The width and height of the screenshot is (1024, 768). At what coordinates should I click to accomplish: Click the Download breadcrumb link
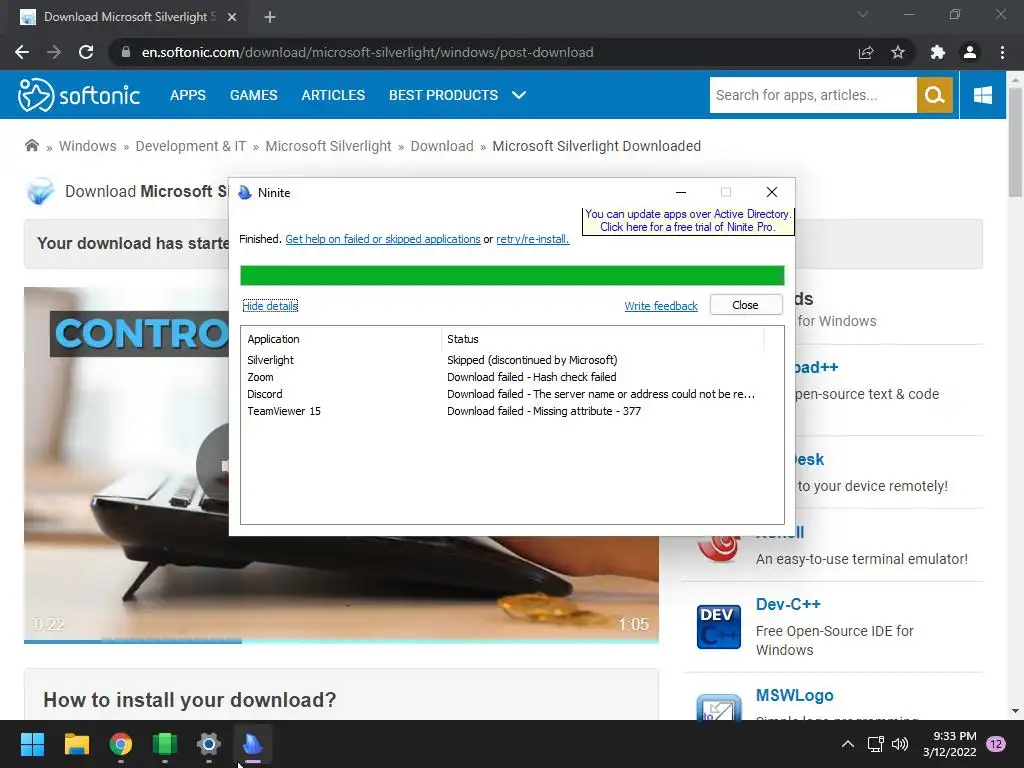pyautogui.click(x=441, y=146)
